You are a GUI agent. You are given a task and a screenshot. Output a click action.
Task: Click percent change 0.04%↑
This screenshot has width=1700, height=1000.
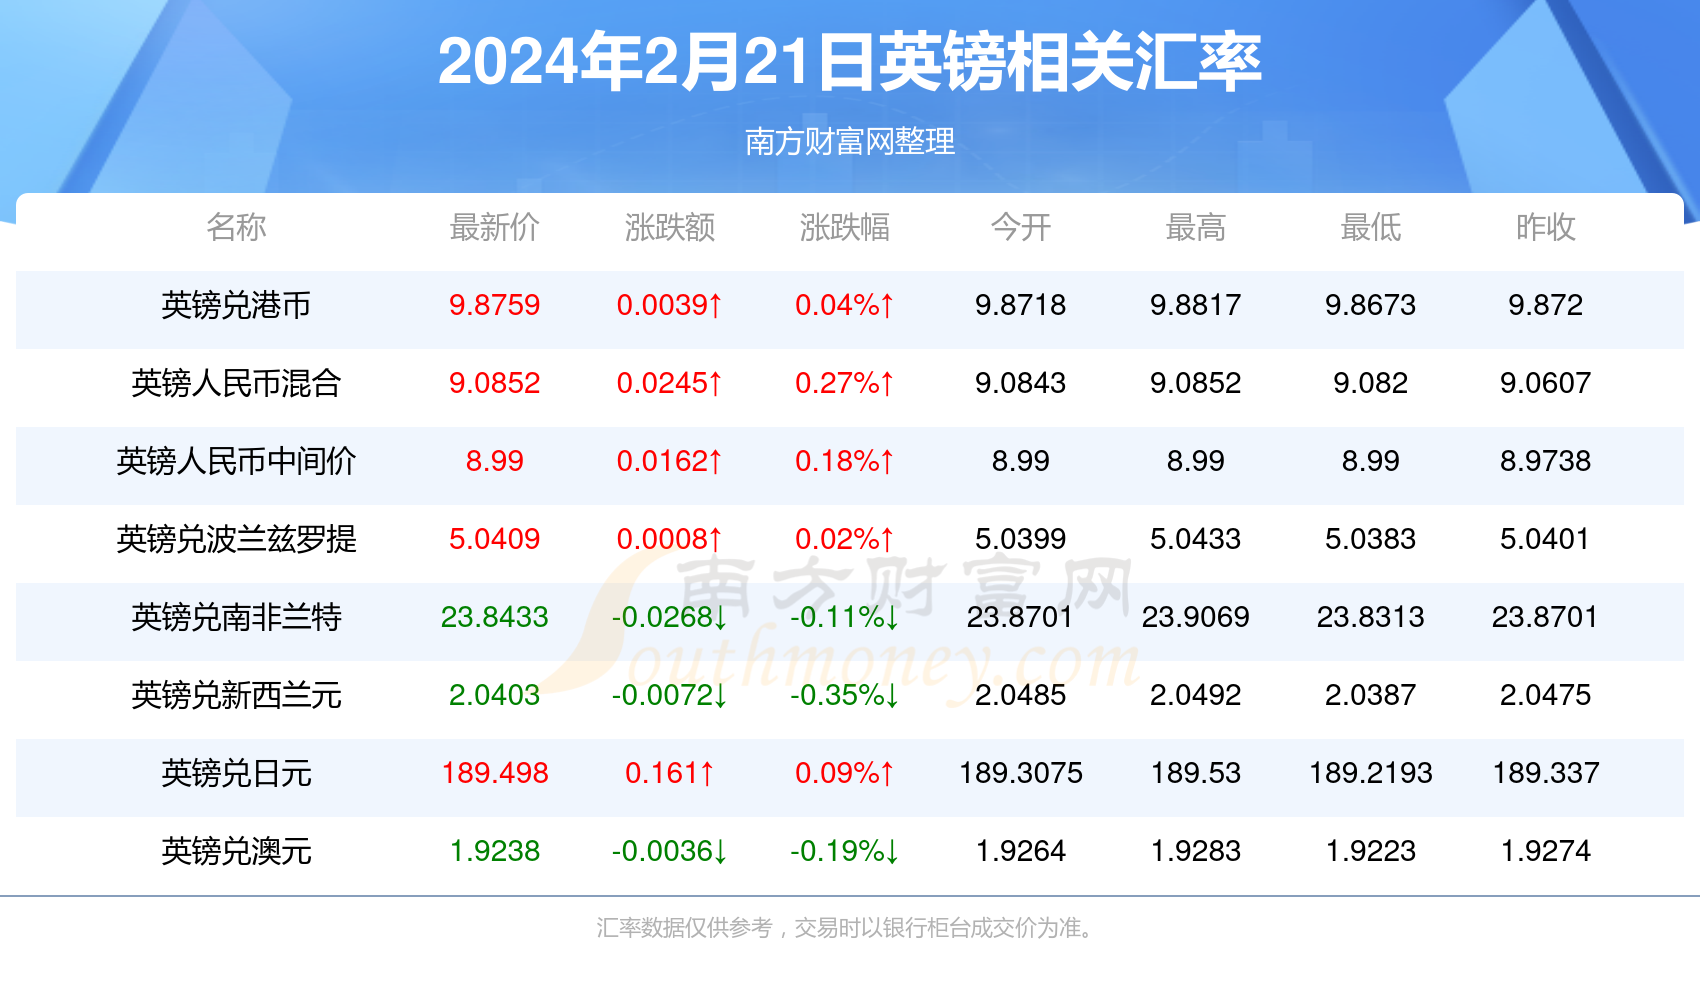[x=845, y=305]
